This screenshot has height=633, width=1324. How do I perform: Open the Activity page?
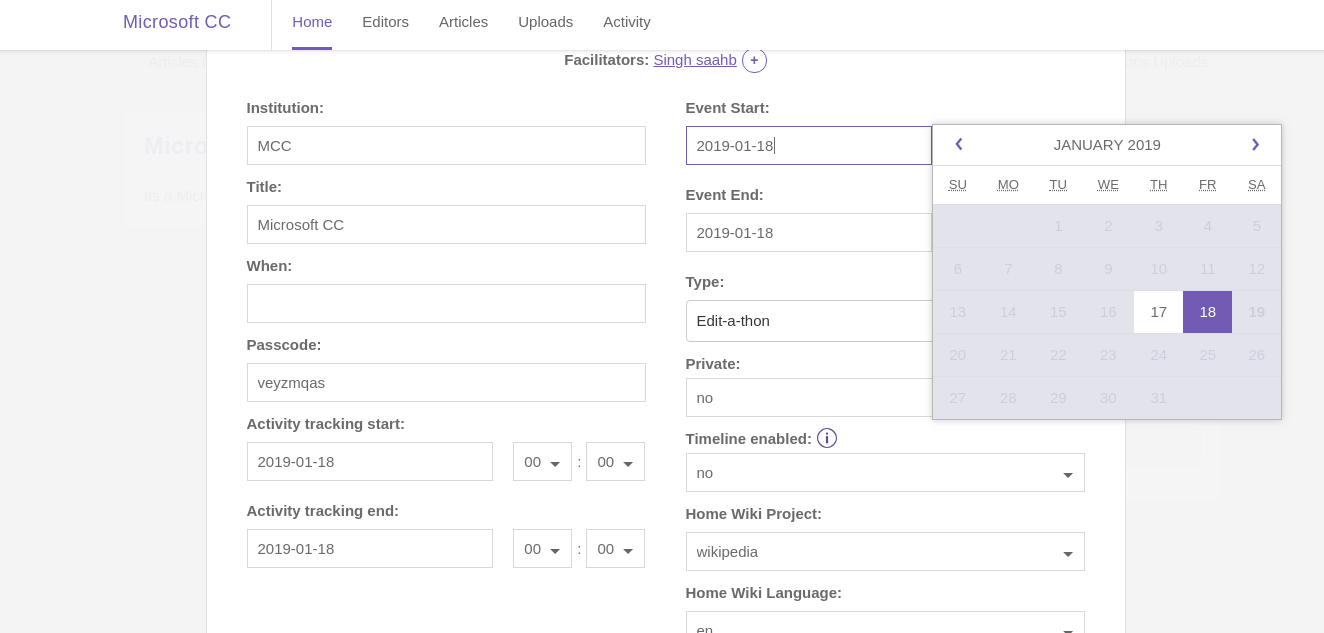pyautogui.click(x=627, y=22)
